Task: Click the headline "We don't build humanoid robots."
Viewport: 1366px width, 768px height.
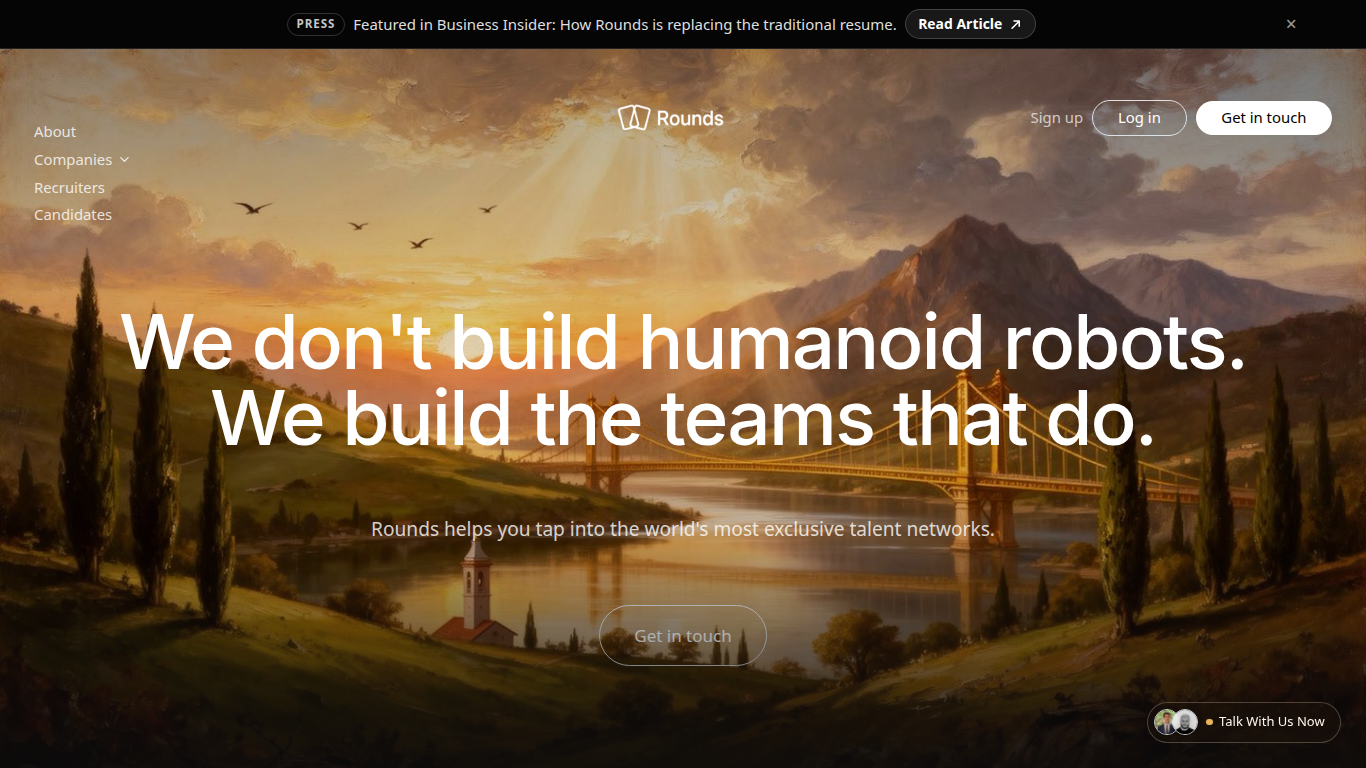Action: (x=684, y=343)
